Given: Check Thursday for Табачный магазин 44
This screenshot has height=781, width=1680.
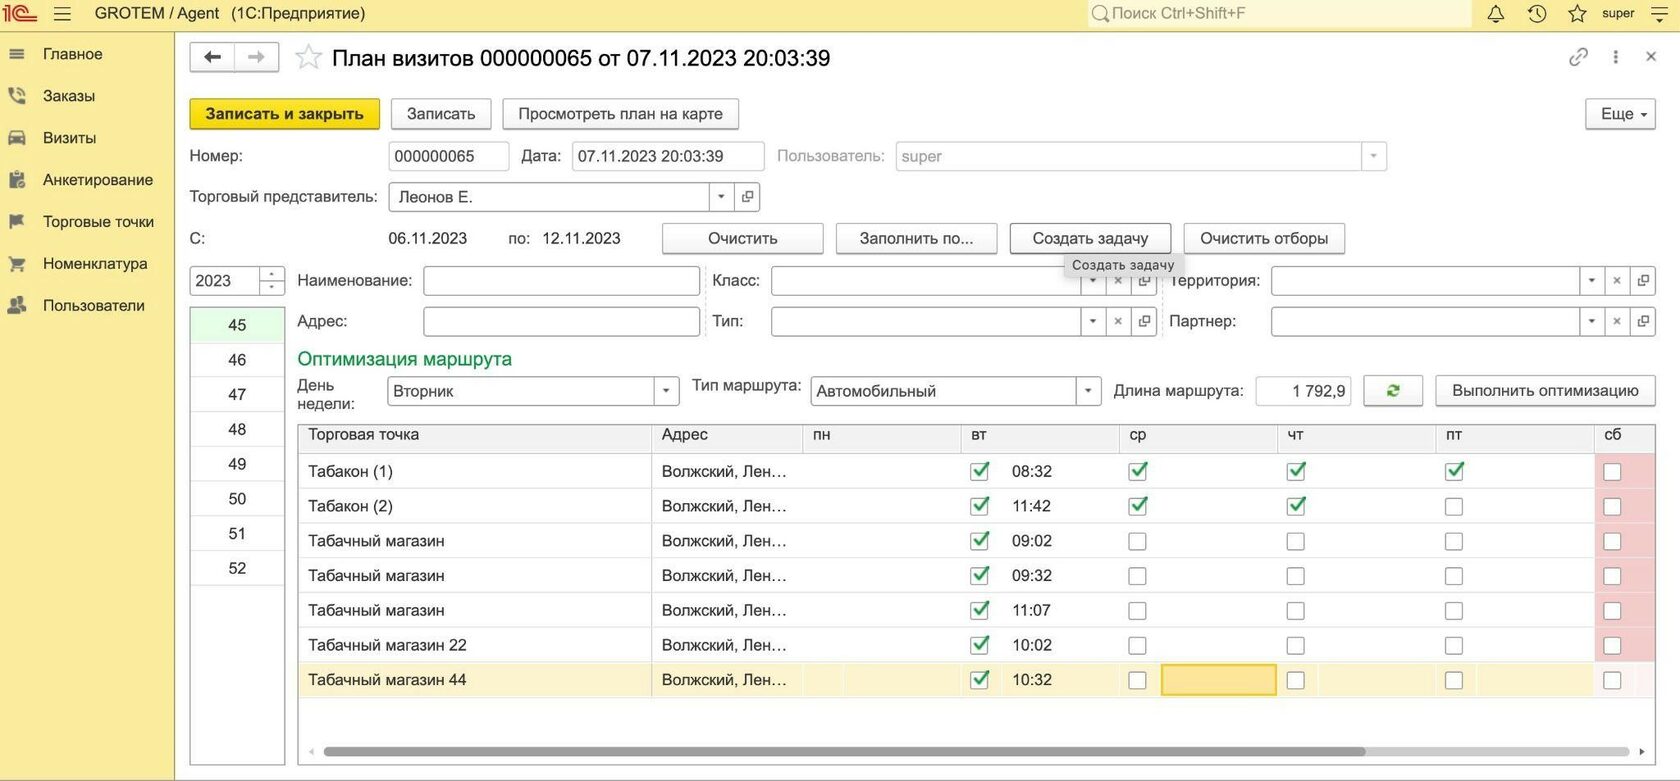Looking at the screenshot, I should click(x=1296, y=680).
